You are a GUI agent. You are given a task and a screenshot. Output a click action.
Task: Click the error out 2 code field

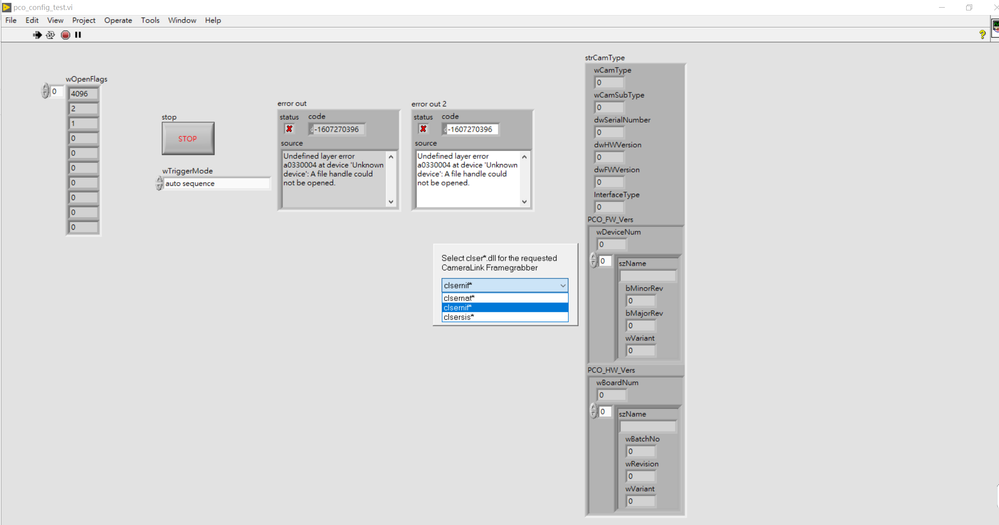coord(473,129)
